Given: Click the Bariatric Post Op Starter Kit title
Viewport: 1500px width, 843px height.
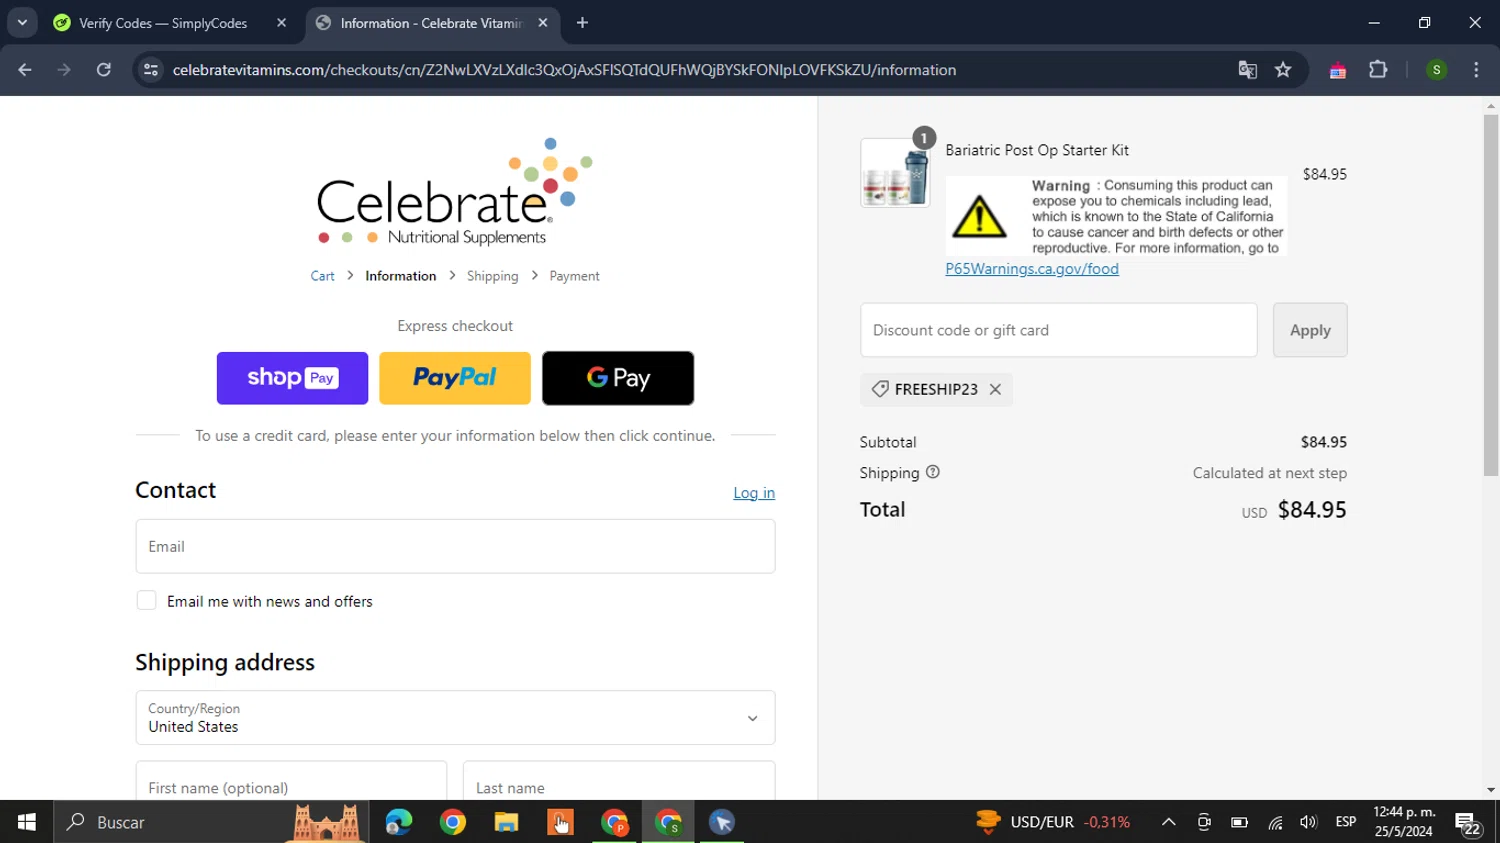Looking at the screenshot, I should (x=1037, y=150).
